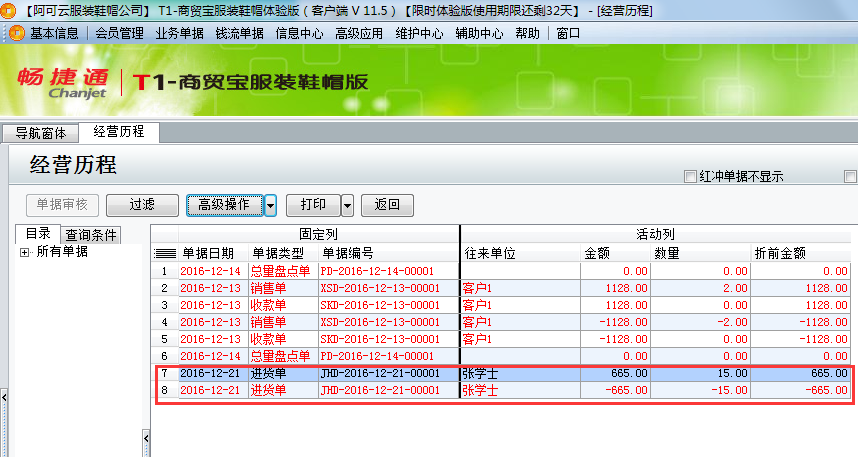Select row 6 总量盘点单 type cell
The image size is (858, 457).
pos(283,356)
